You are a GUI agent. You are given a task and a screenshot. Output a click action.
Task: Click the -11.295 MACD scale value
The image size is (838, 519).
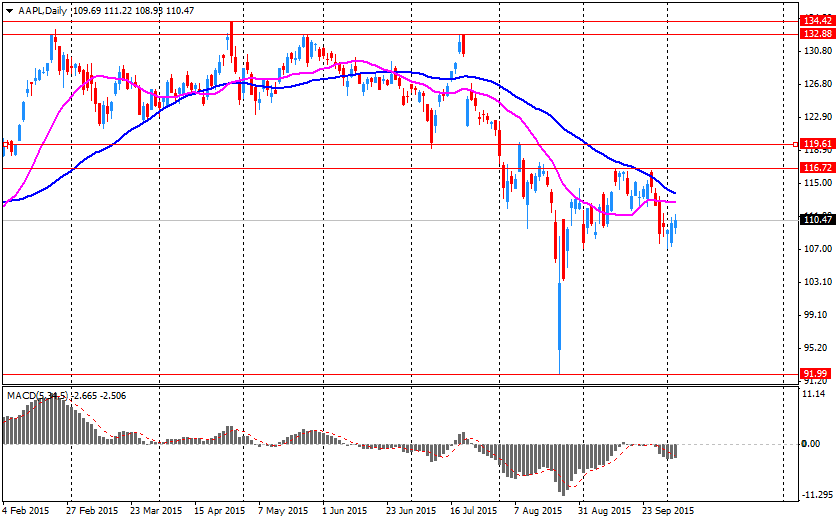(818, 494)
